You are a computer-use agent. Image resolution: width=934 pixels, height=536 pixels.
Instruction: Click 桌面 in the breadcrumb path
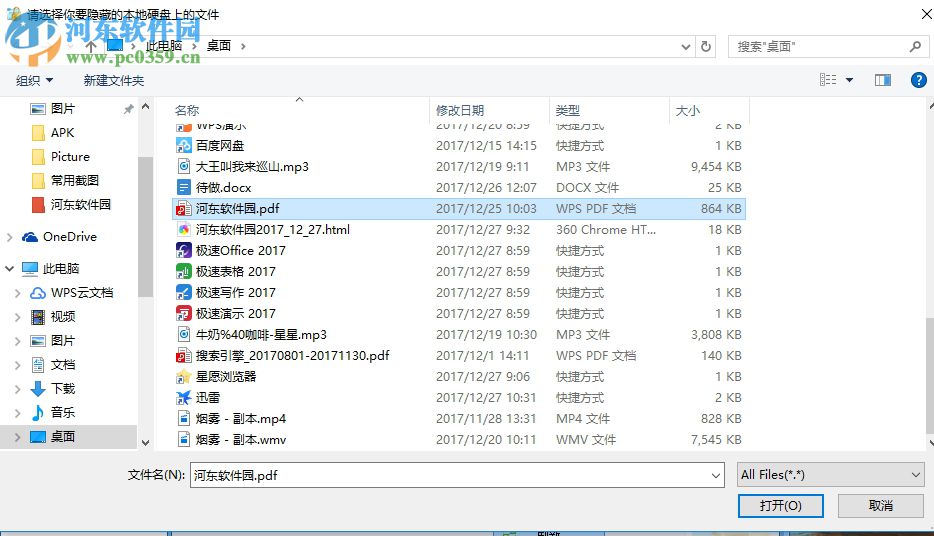click(x=219, y=46)
